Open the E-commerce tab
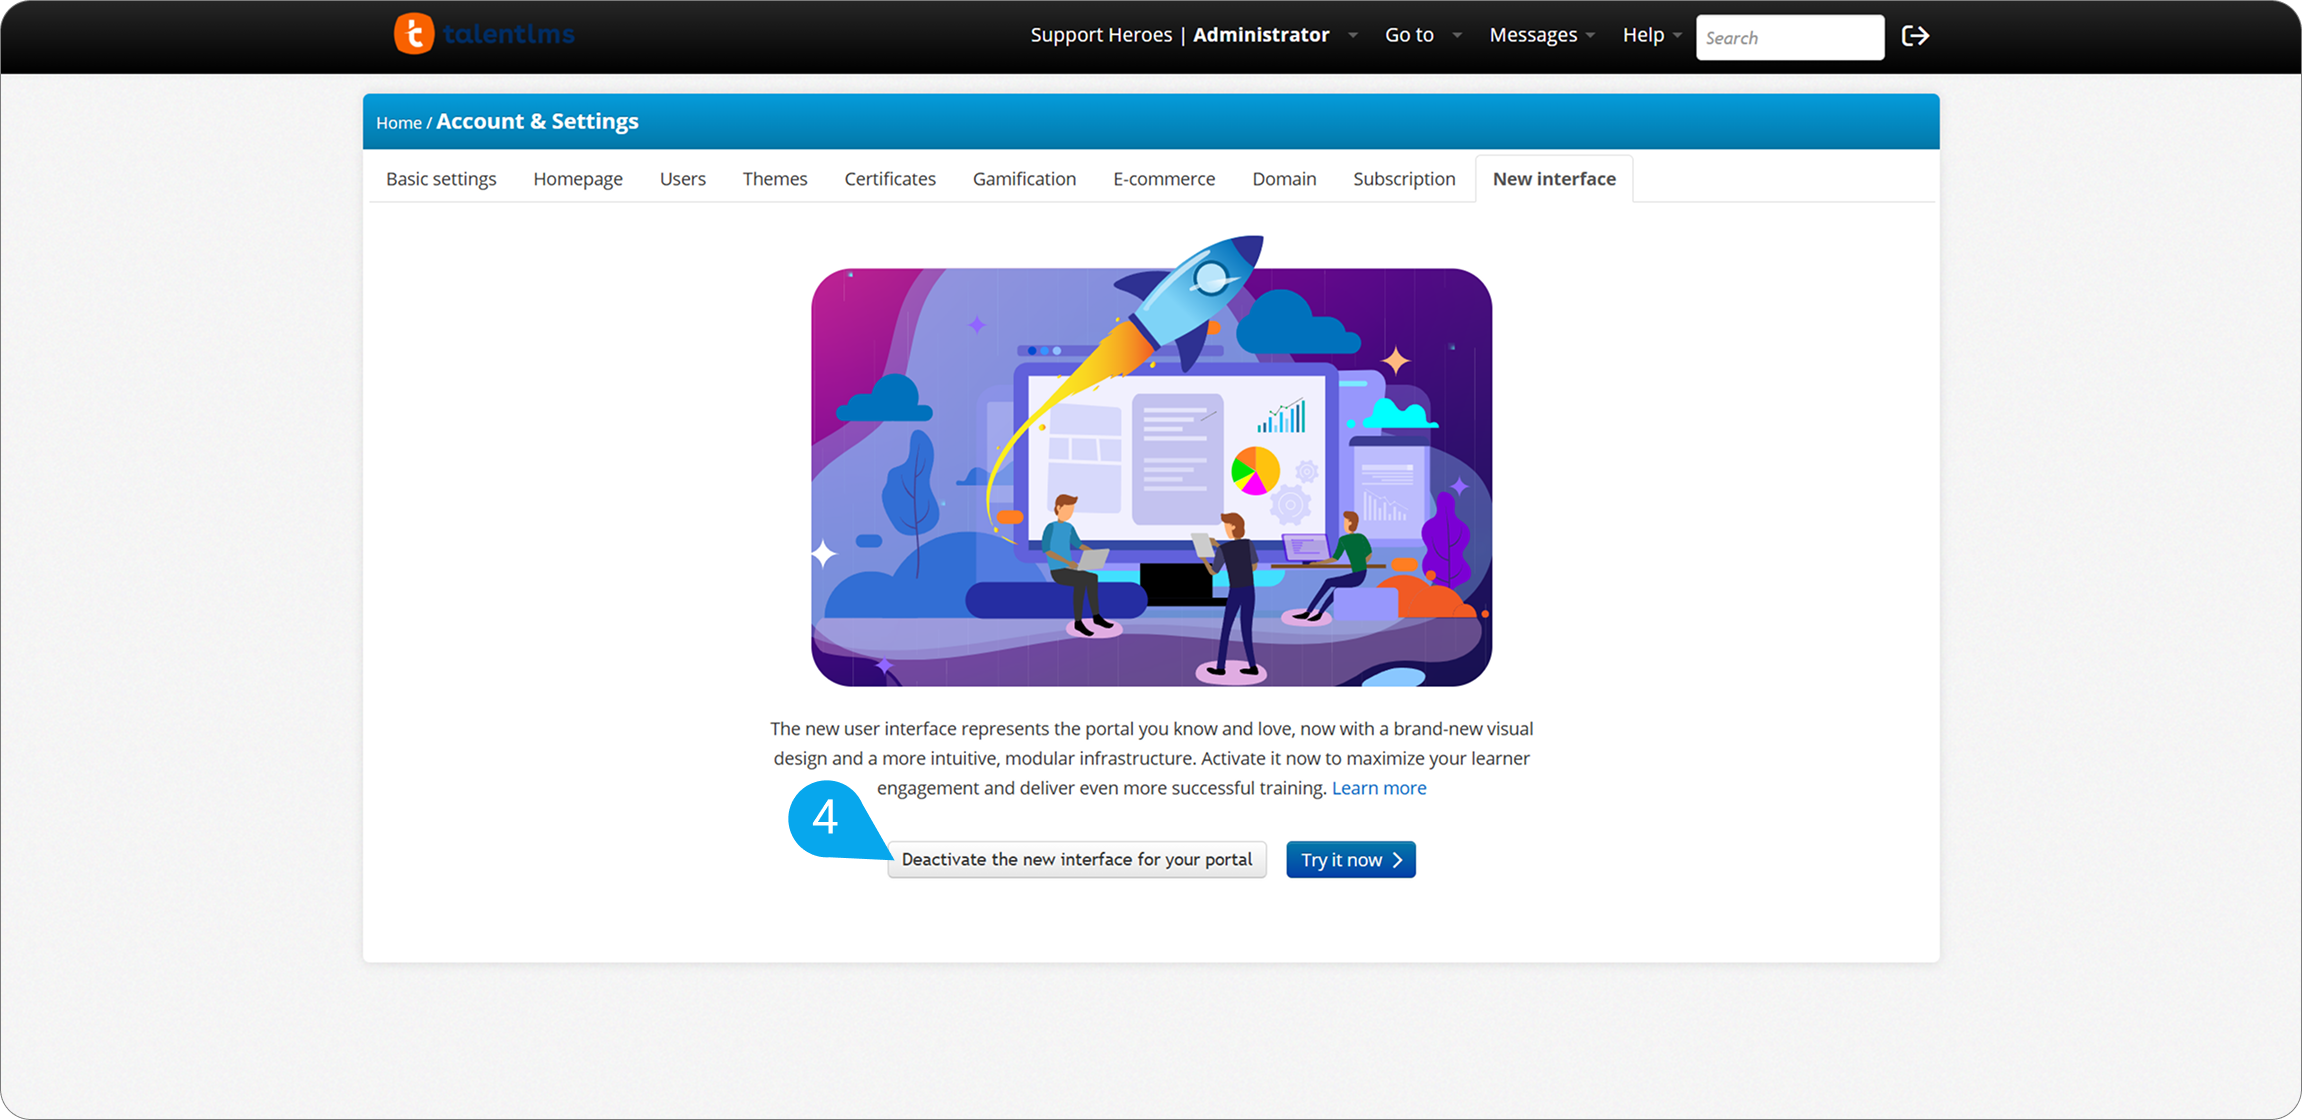The width and height of the screenshot is (2302, 1120). (x=1164, y=179)
